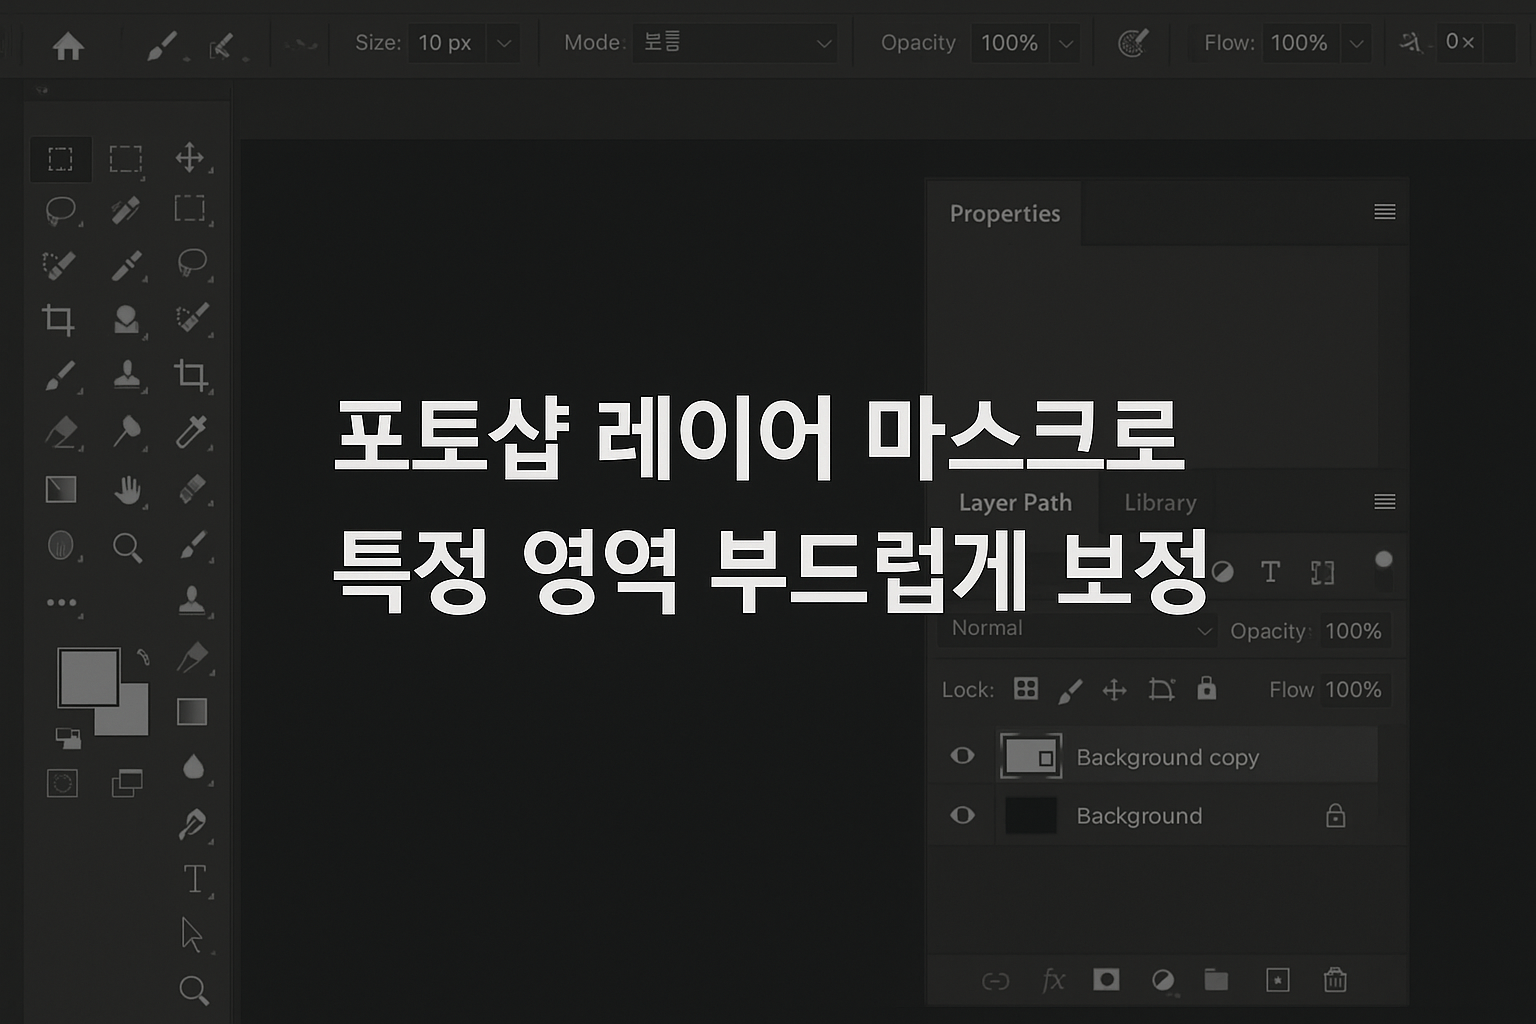Screen dimensions: 1536x1024
Task: Open the top Flow dropdown arrow
Action: pyautogui.click(x=1356, y=44)
